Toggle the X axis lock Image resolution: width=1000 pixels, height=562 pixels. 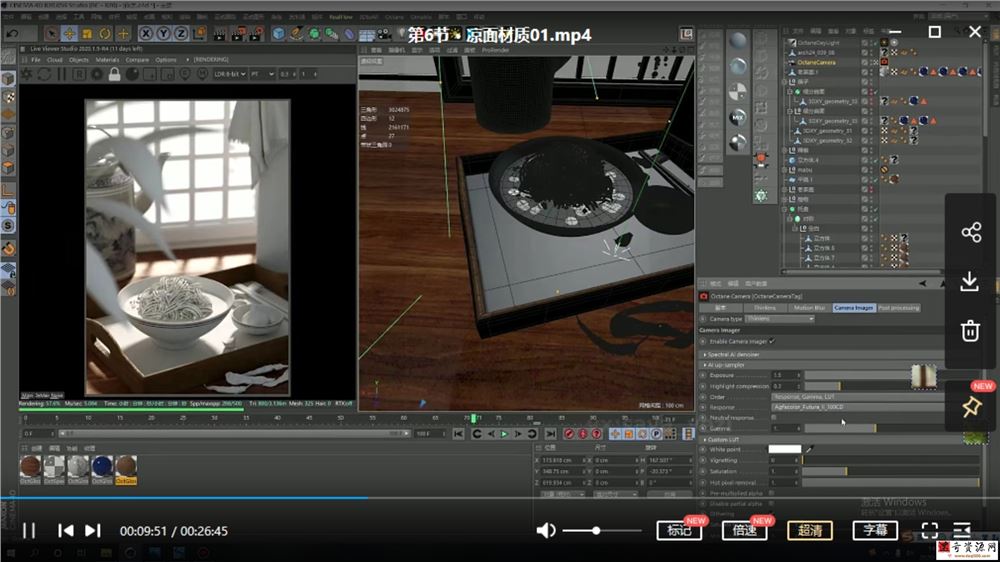pos(146,33)
